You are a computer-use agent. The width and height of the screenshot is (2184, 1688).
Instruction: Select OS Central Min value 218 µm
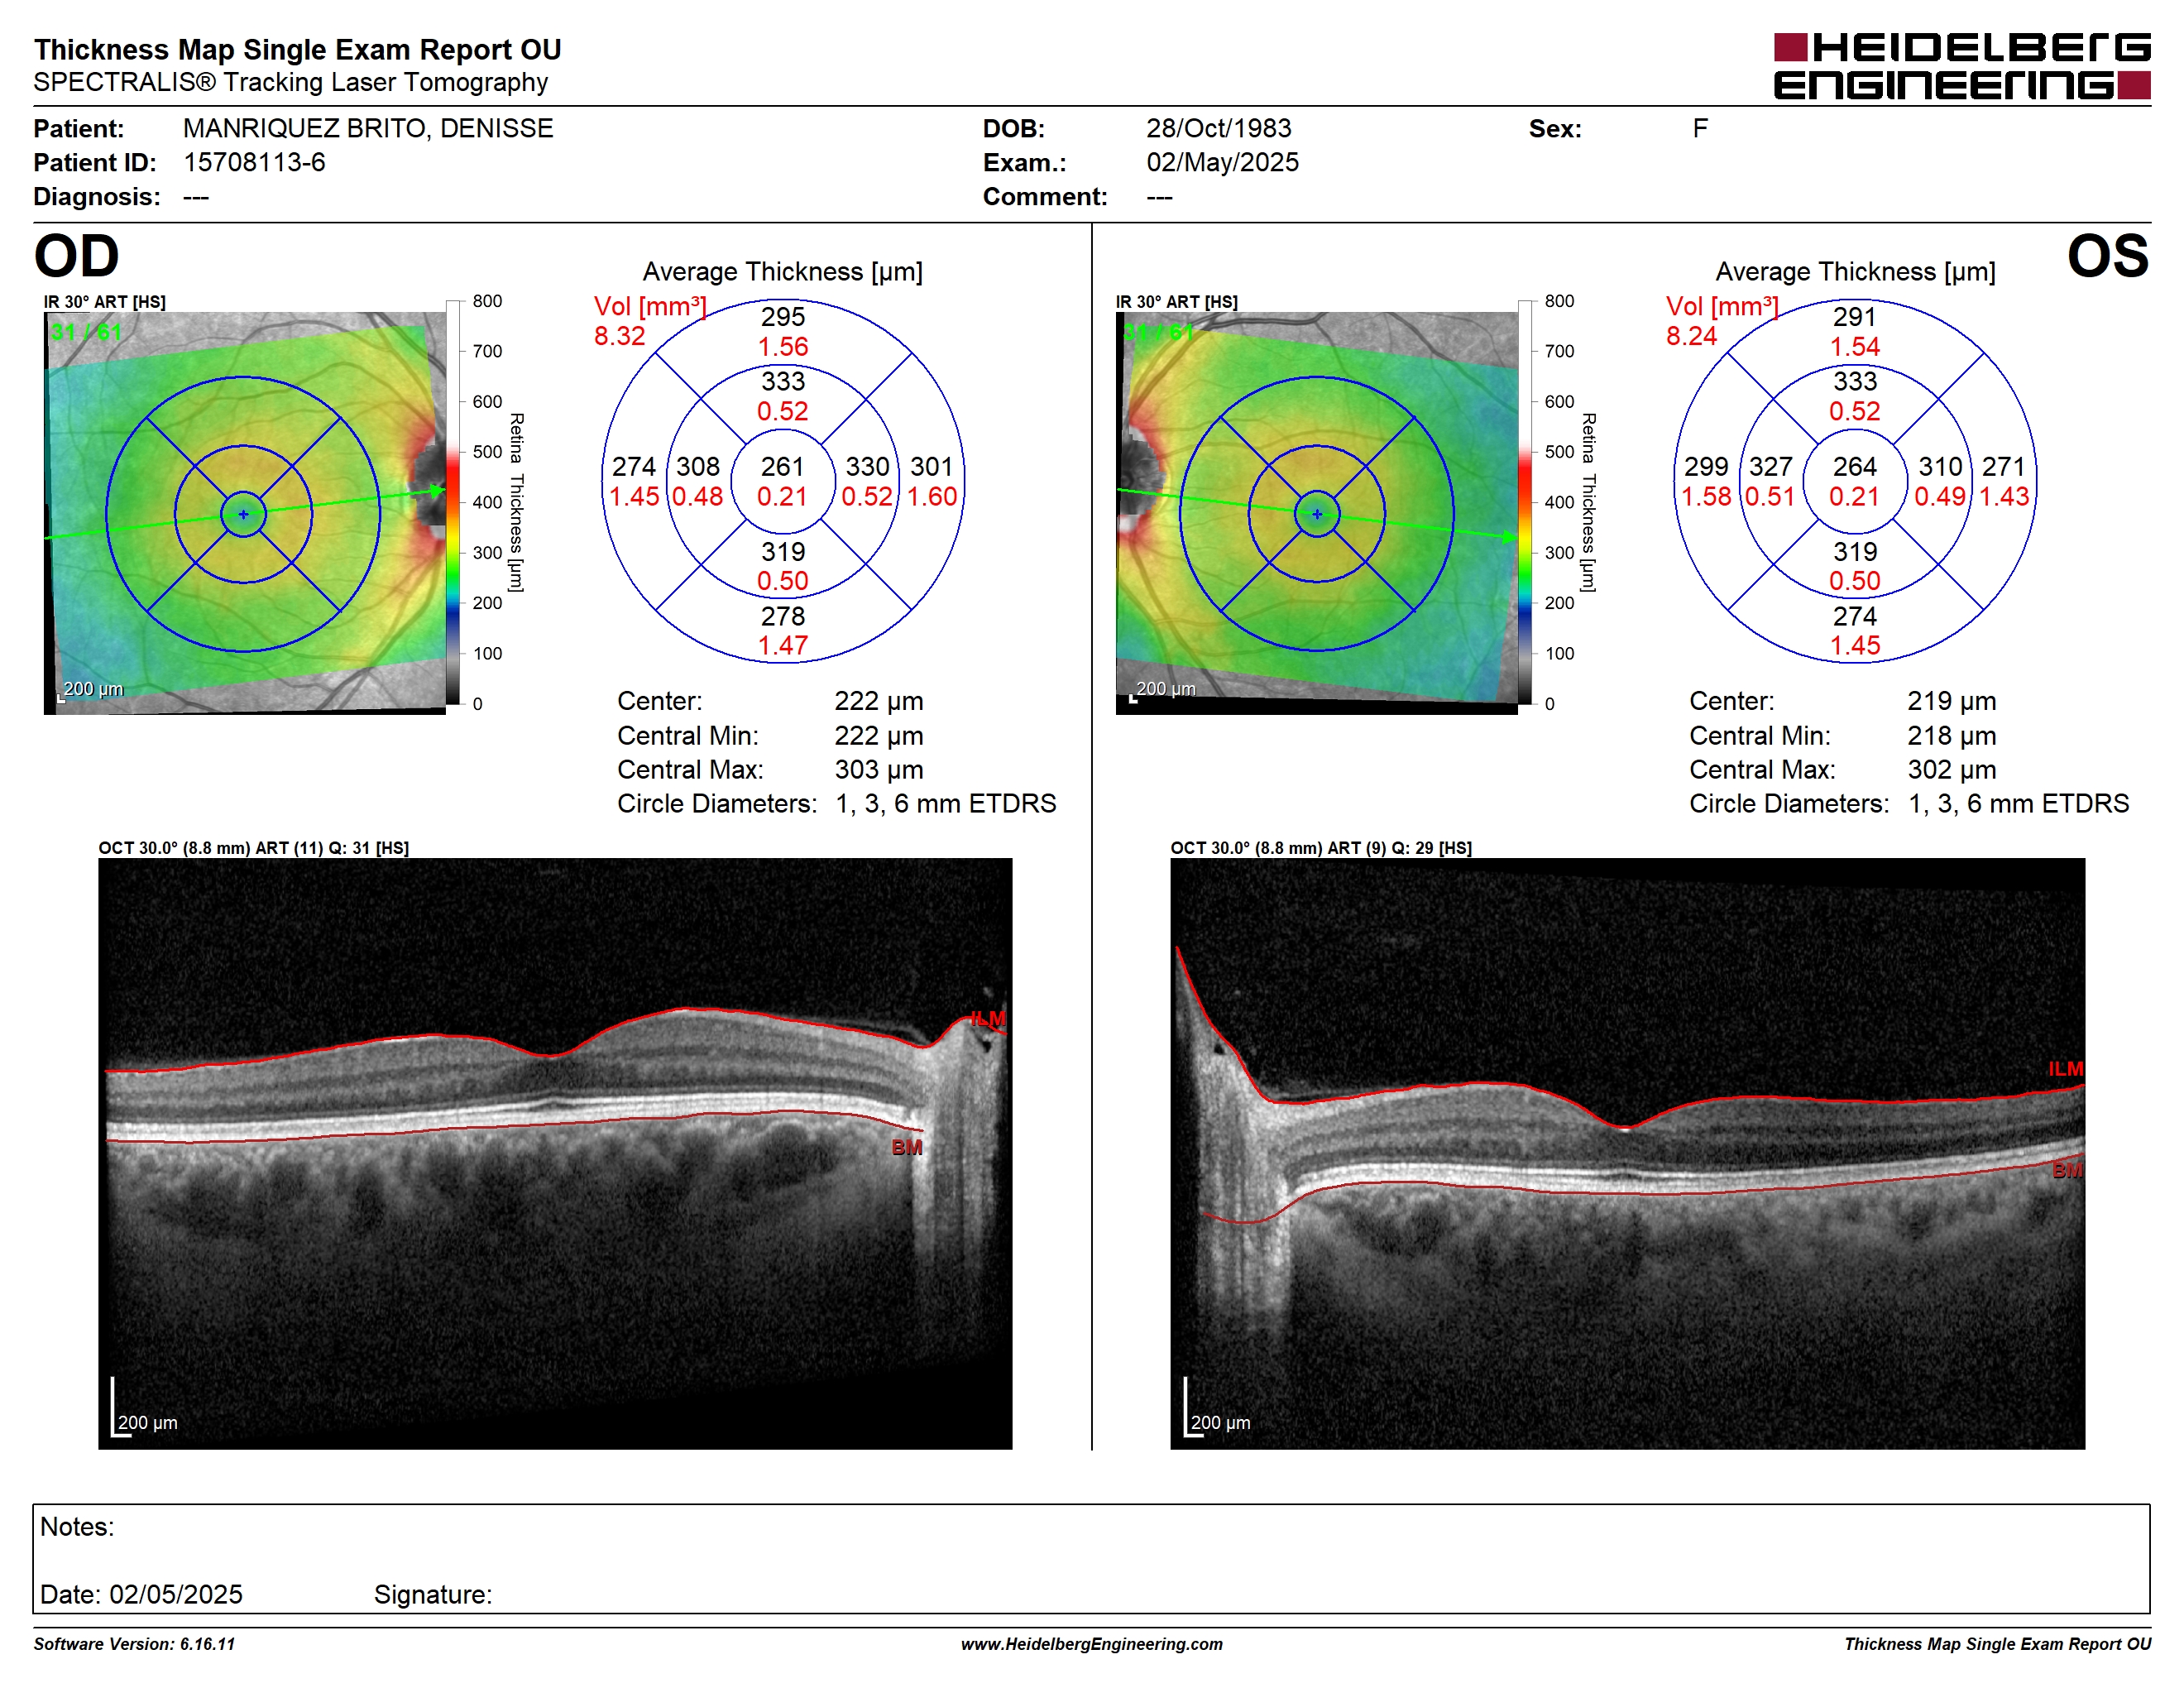tap(1951, 735)
